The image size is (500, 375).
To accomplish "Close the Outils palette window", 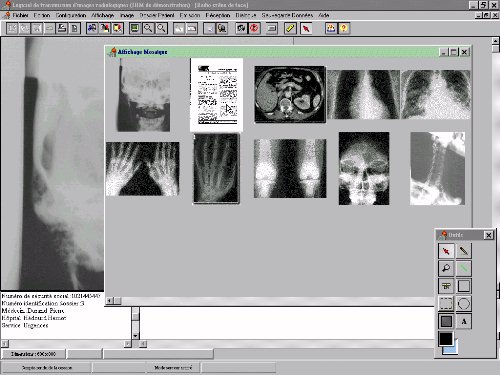I will click(488, 235).
